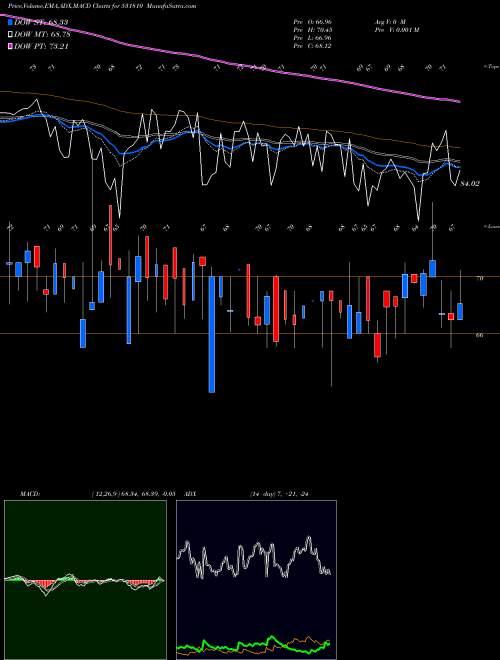Click the 'Pre O: 66.96' open value

coord(313,21)
